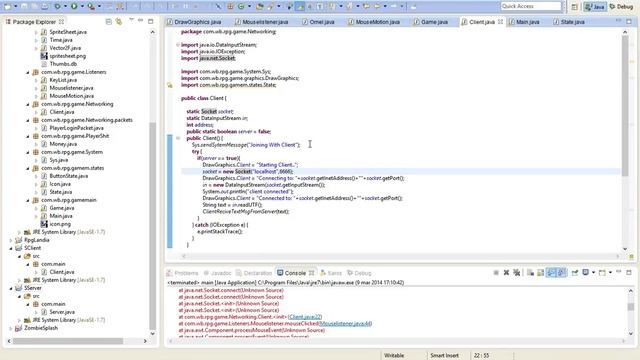Collapse the com.wb.rpg.game.Networking package
The image size is (640, 360).
[x=28, y=104]
